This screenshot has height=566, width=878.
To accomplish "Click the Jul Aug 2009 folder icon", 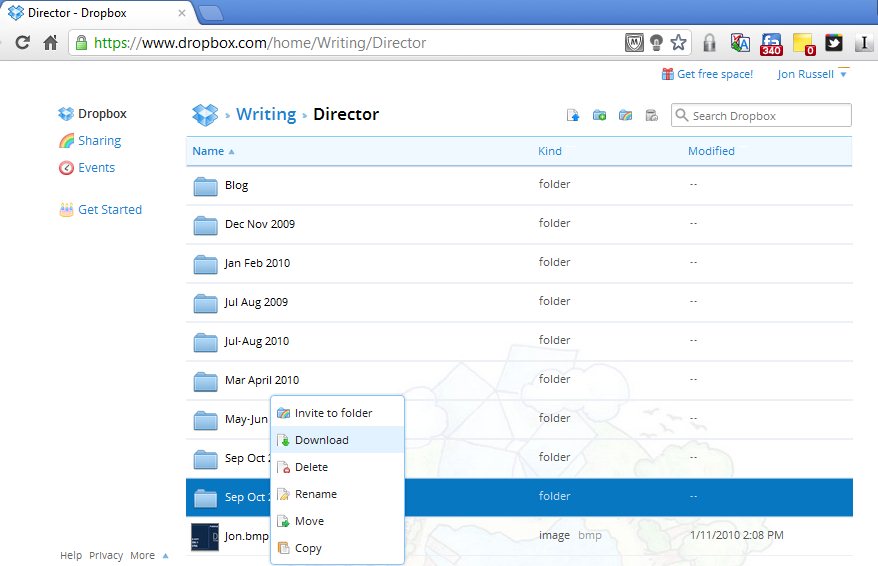I will [206, 303].
